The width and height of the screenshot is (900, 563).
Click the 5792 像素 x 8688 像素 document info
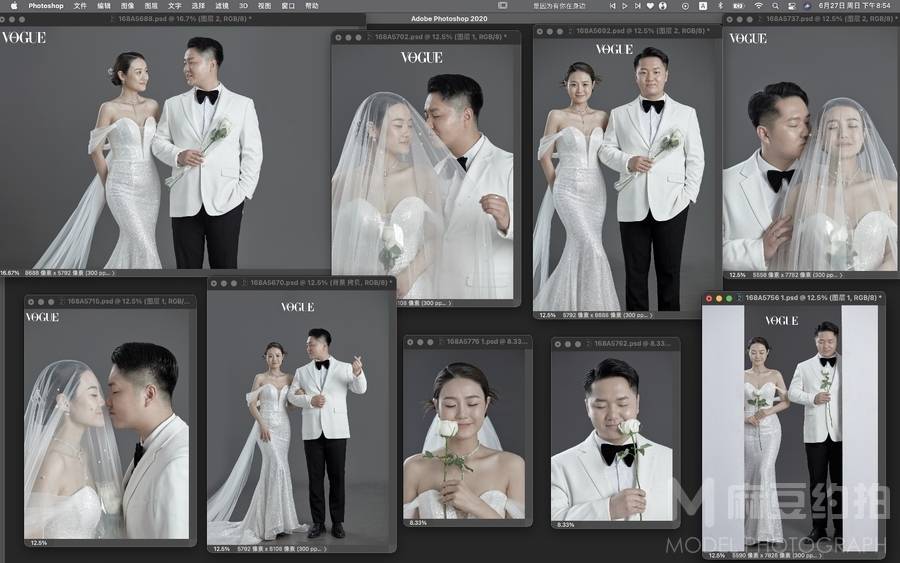[x=606, y=315]
